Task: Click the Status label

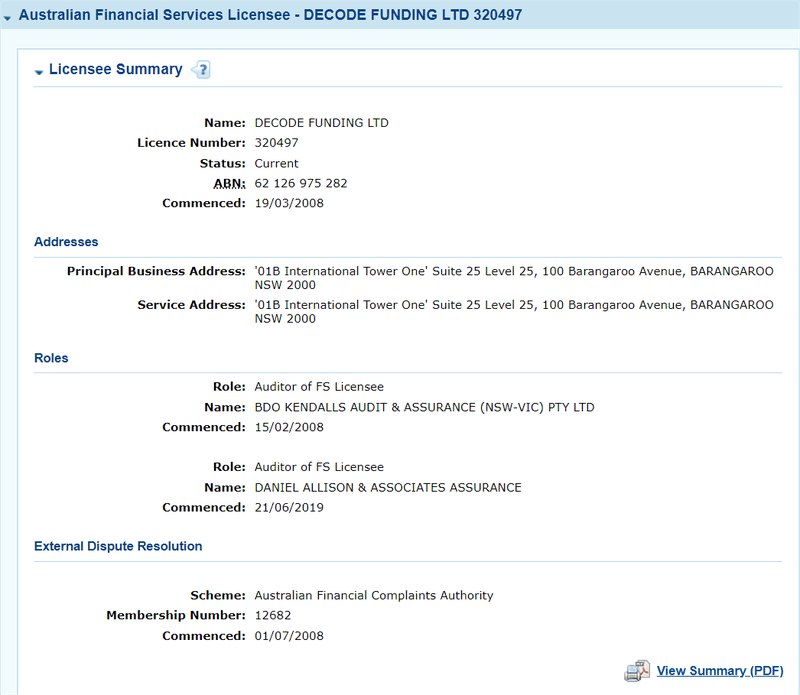Action: (x=222, y=163)
